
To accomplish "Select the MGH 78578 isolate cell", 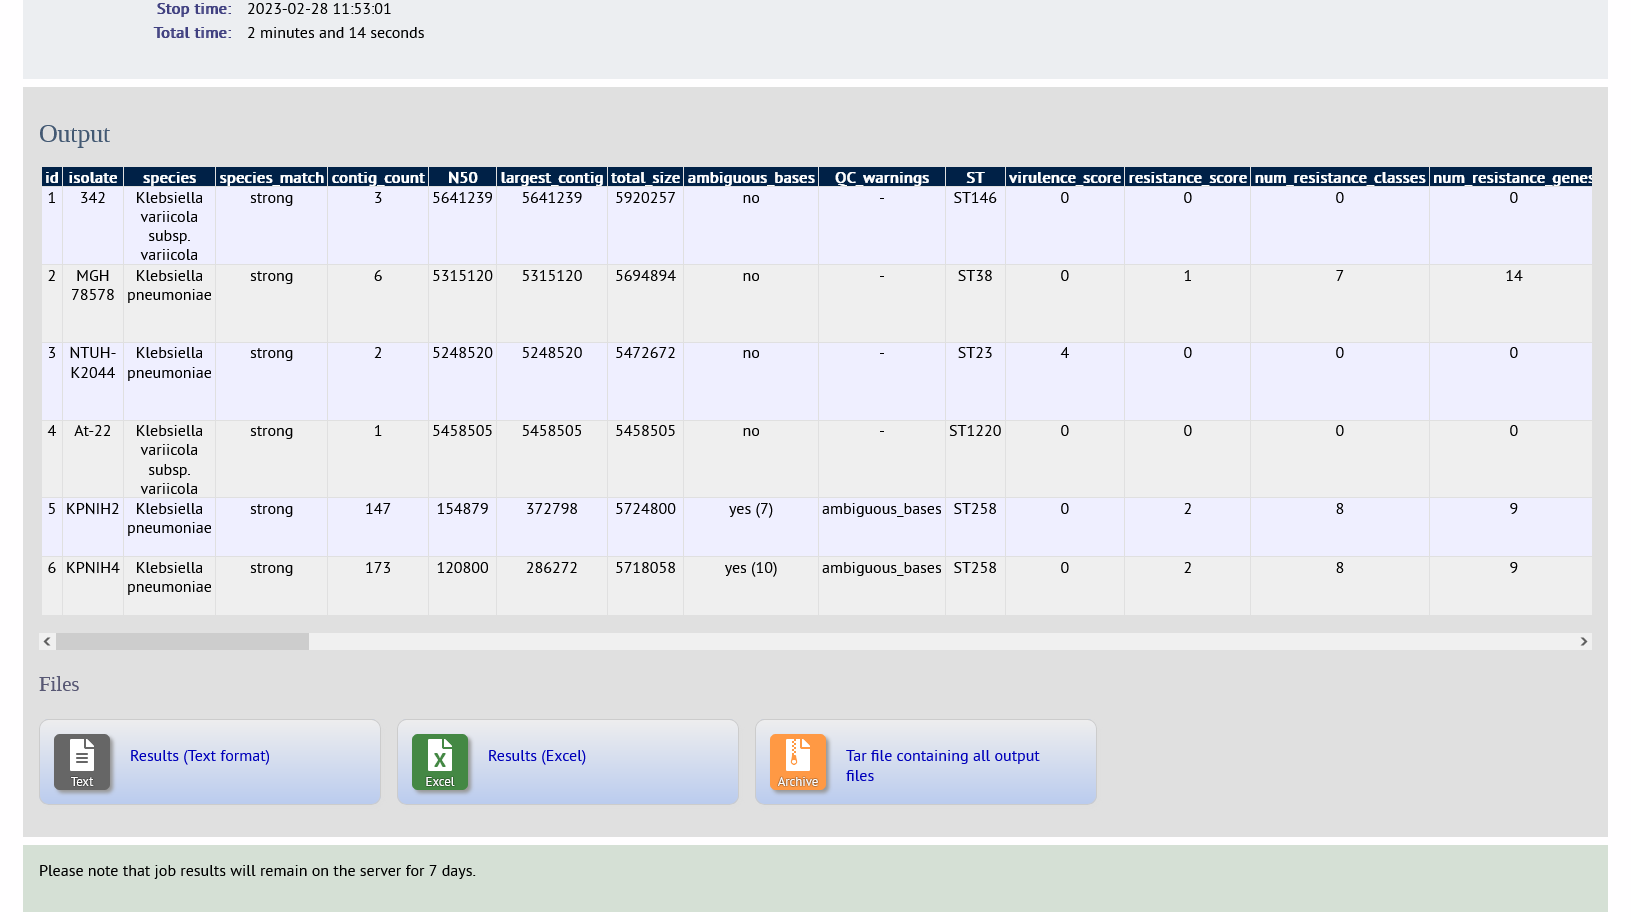I will [x=93, y=285].
